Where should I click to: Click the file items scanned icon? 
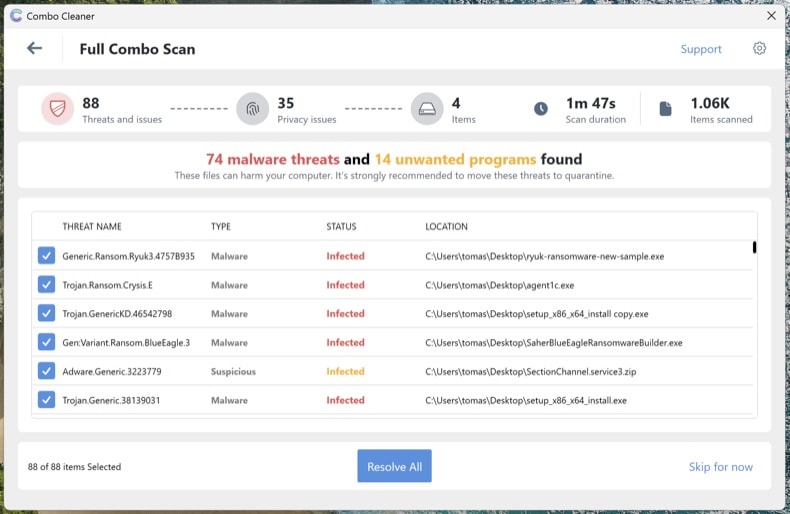pos(665,108)
